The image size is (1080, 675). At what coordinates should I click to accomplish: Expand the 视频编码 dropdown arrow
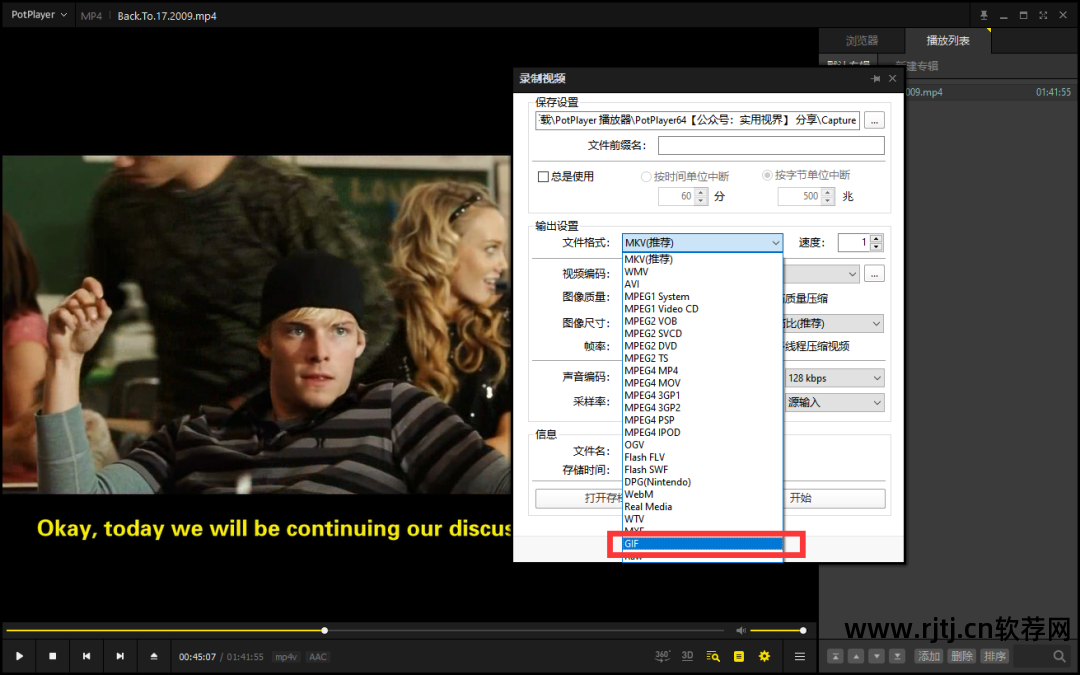coord(852,274)
